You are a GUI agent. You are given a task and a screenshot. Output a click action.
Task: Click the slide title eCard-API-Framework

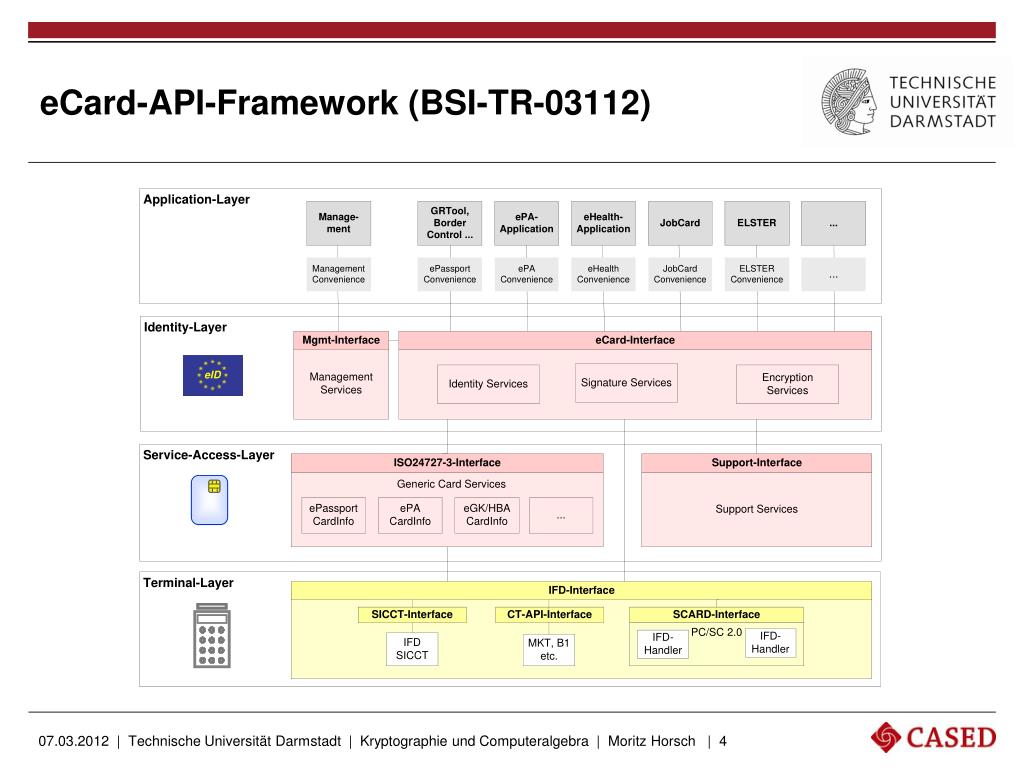[x=345, y=104]
